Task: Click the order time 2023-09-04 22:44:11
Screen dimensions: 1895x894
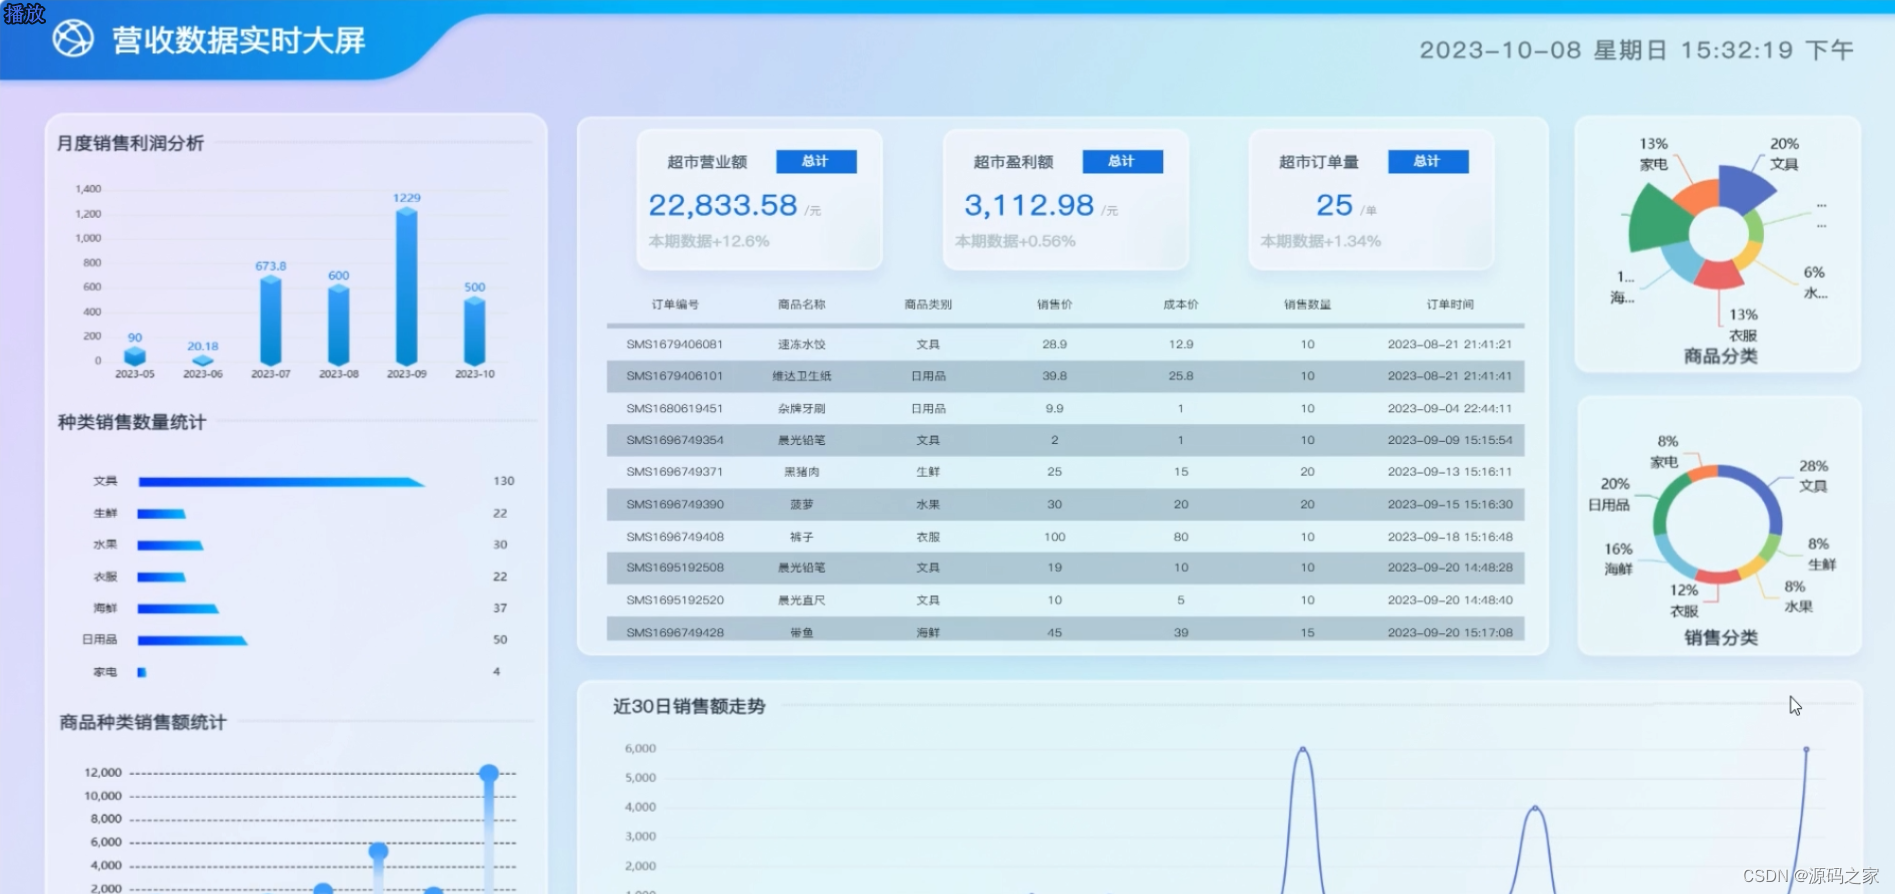Action: (1450, 408)
